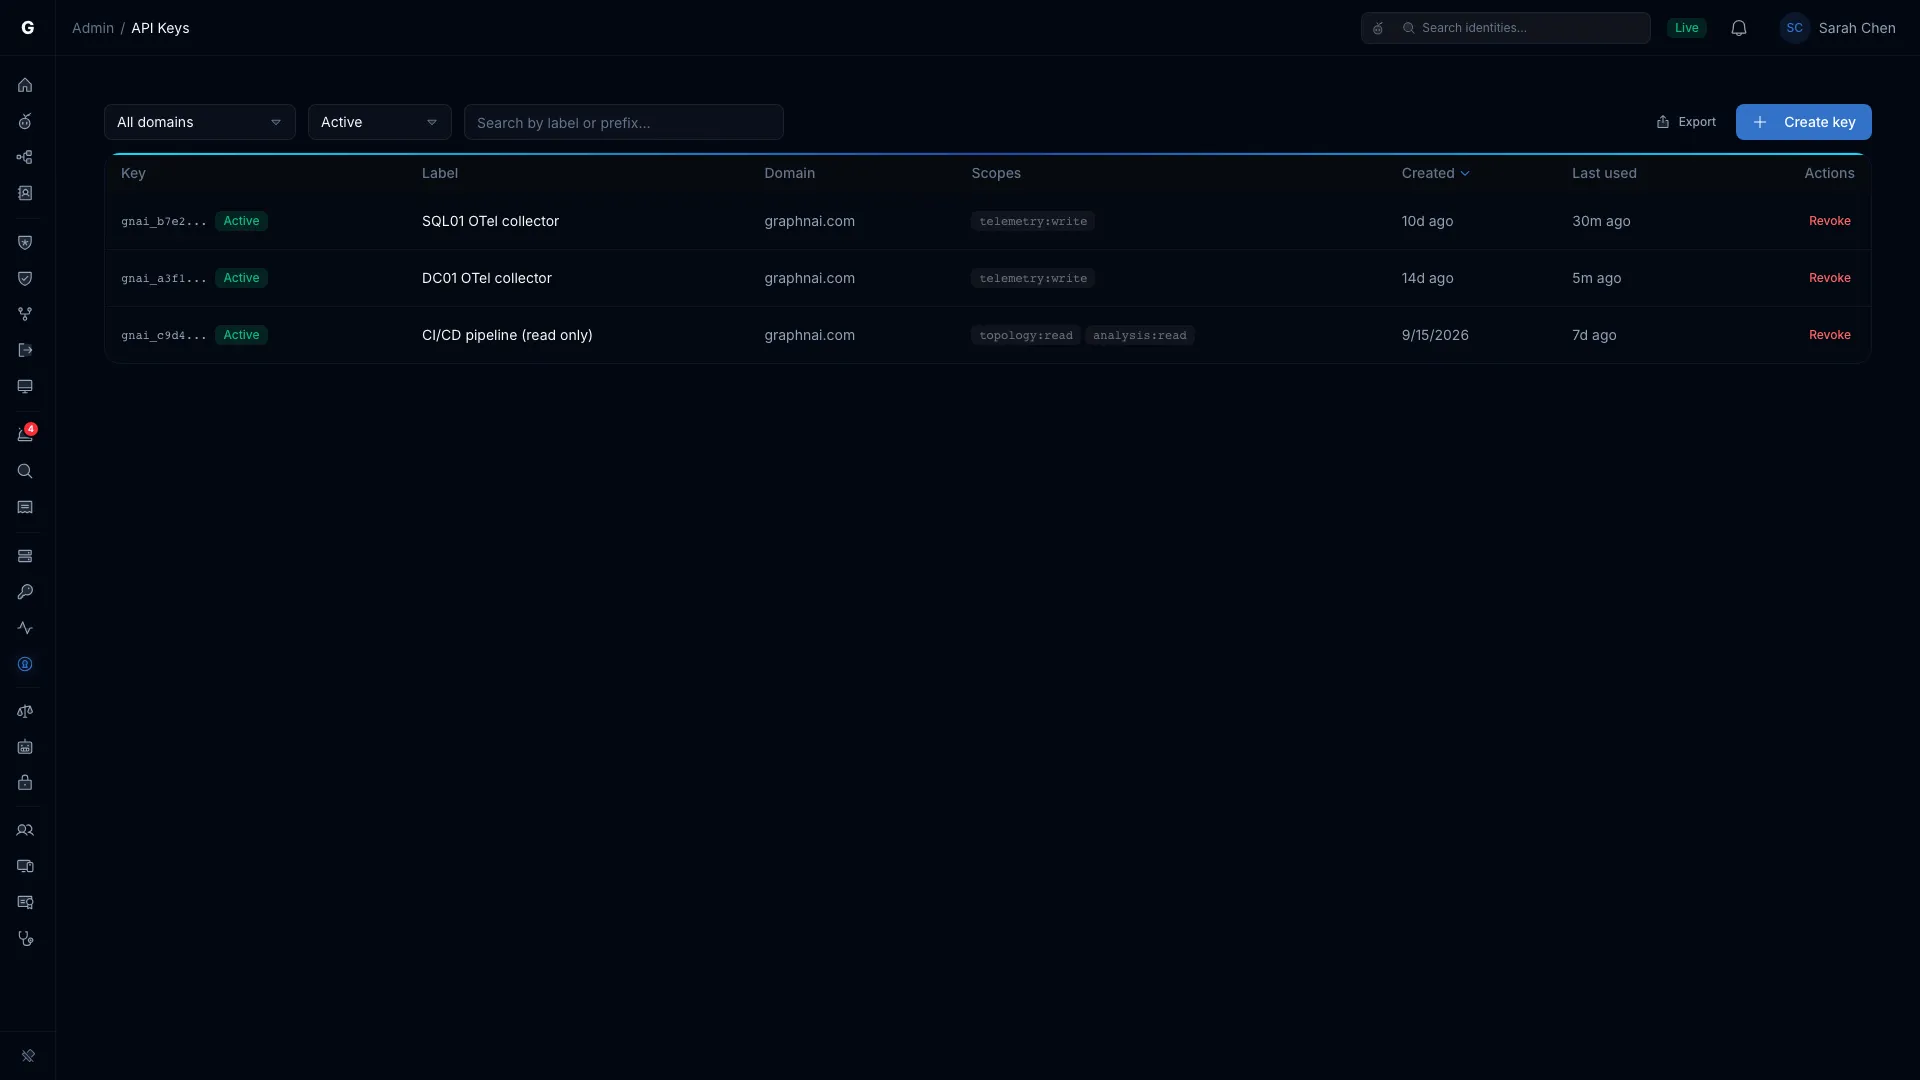Open the stethoscope health sidebar icon
The height and width of the screenshot is (1080, 1920).
tap(25, 938)
